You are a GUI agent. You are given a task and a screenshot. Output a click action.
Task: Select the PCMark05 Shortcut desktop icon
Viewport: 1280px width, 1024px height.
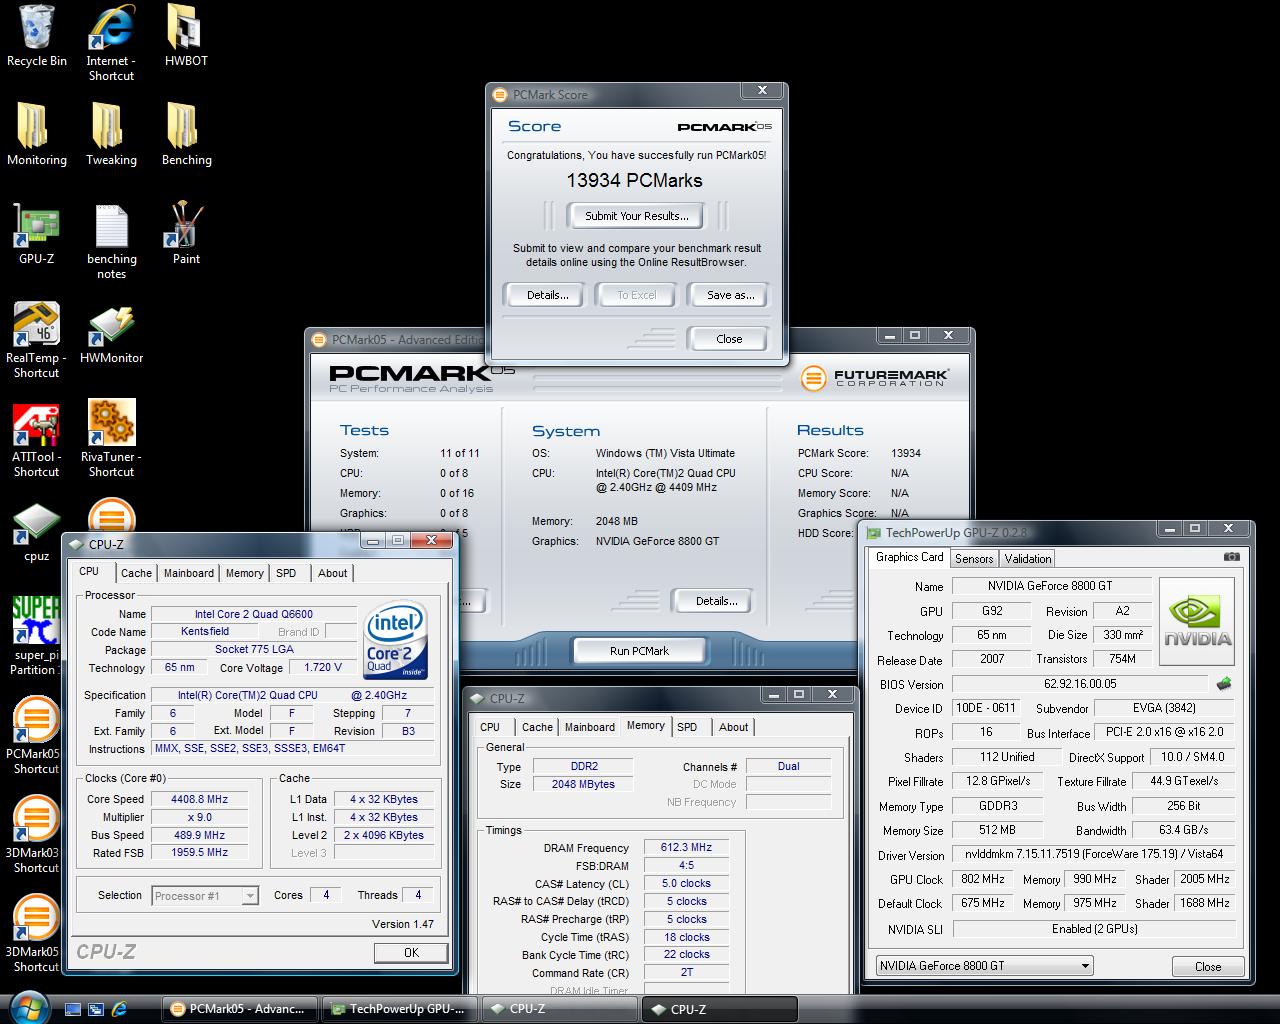(37, 735)
